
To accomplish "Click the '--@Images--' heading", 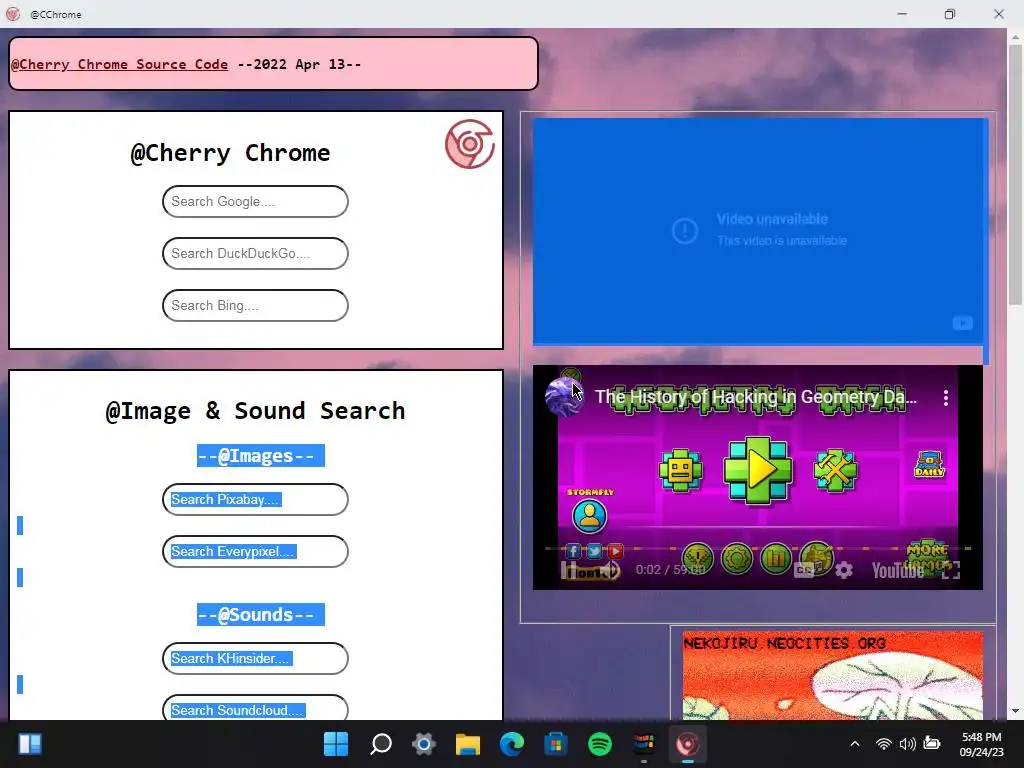I will [261, 456].
